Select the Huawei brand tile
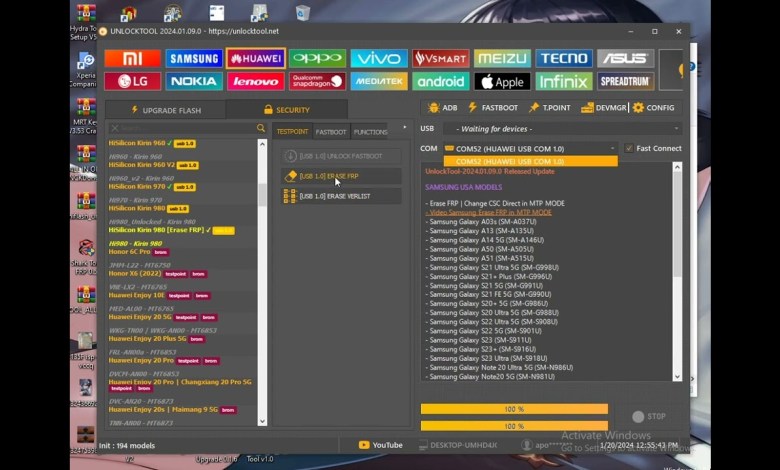 click(x=256, y=59)
